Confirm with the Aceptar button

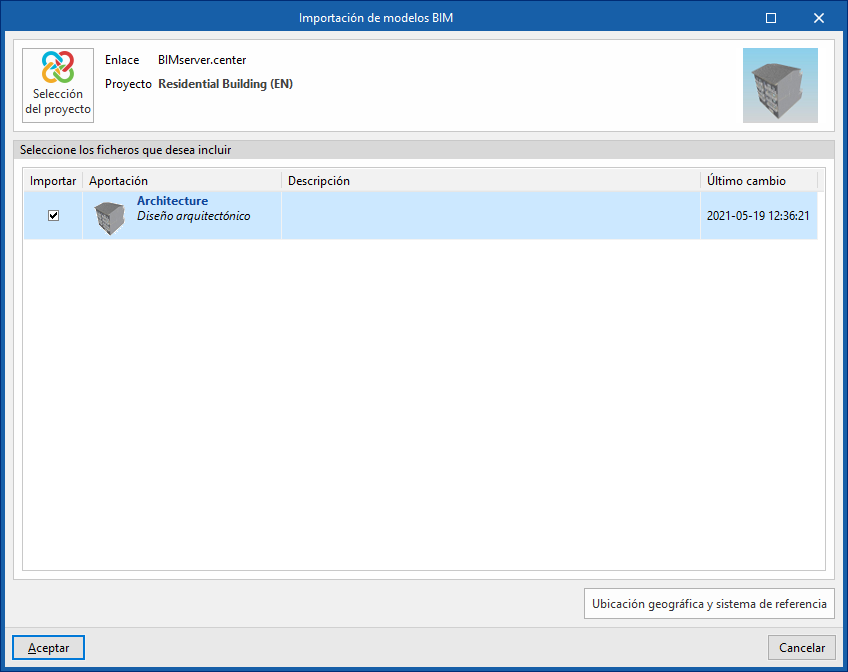pos(49,648)
